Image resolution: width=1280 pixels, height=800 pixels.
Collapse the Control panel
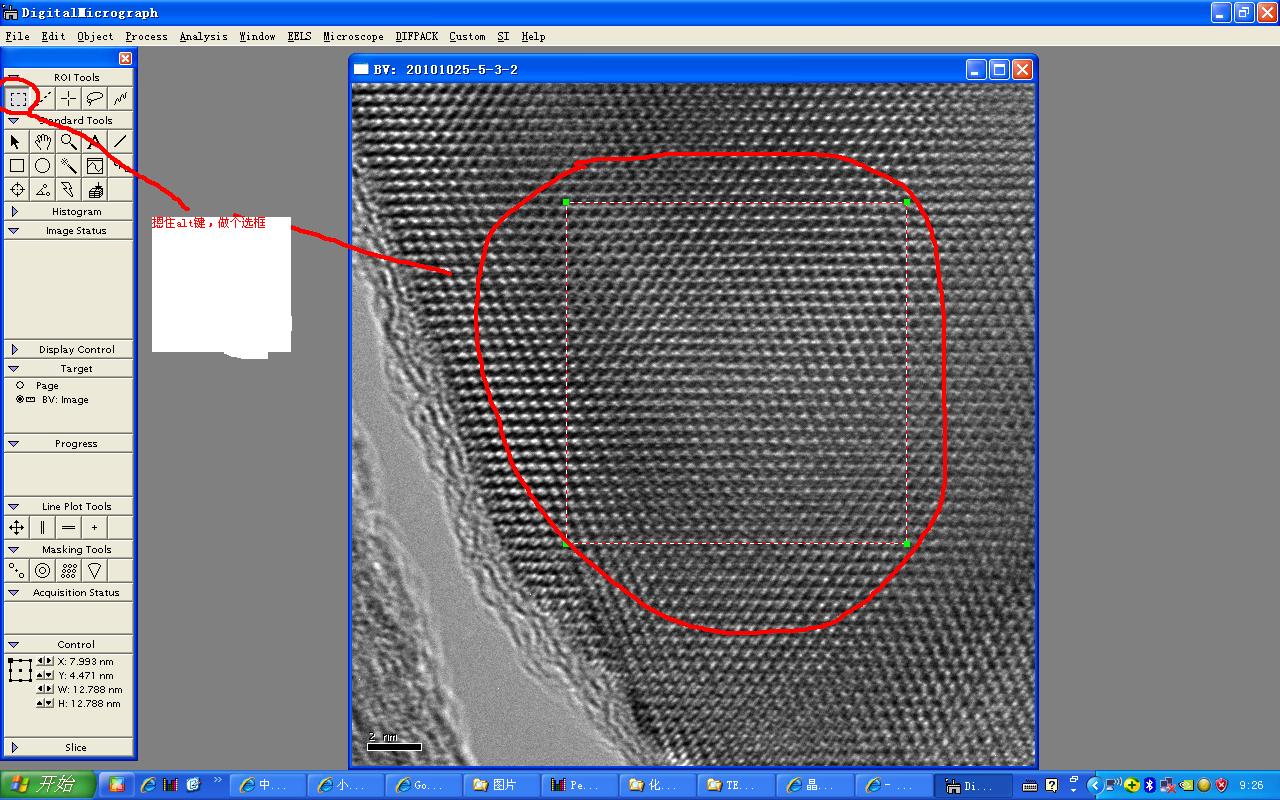(14, 645)
